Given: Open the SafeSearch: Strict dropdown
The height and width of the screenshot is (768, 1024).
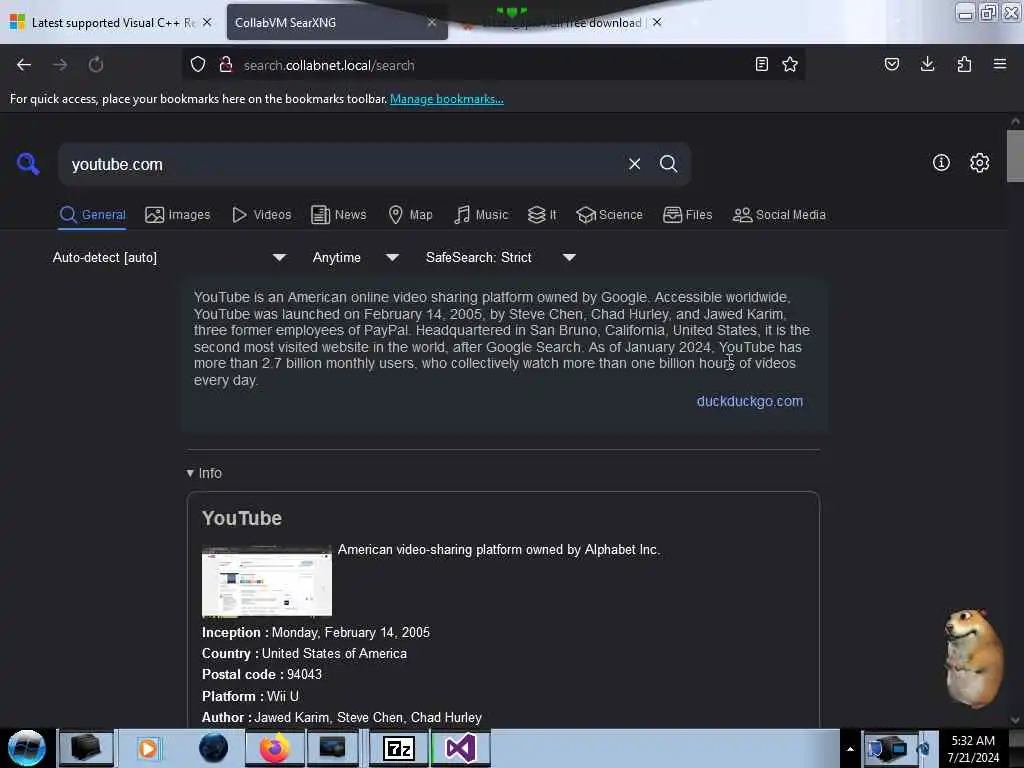Looking at the screenshot, I should click(x=500, y=257).
